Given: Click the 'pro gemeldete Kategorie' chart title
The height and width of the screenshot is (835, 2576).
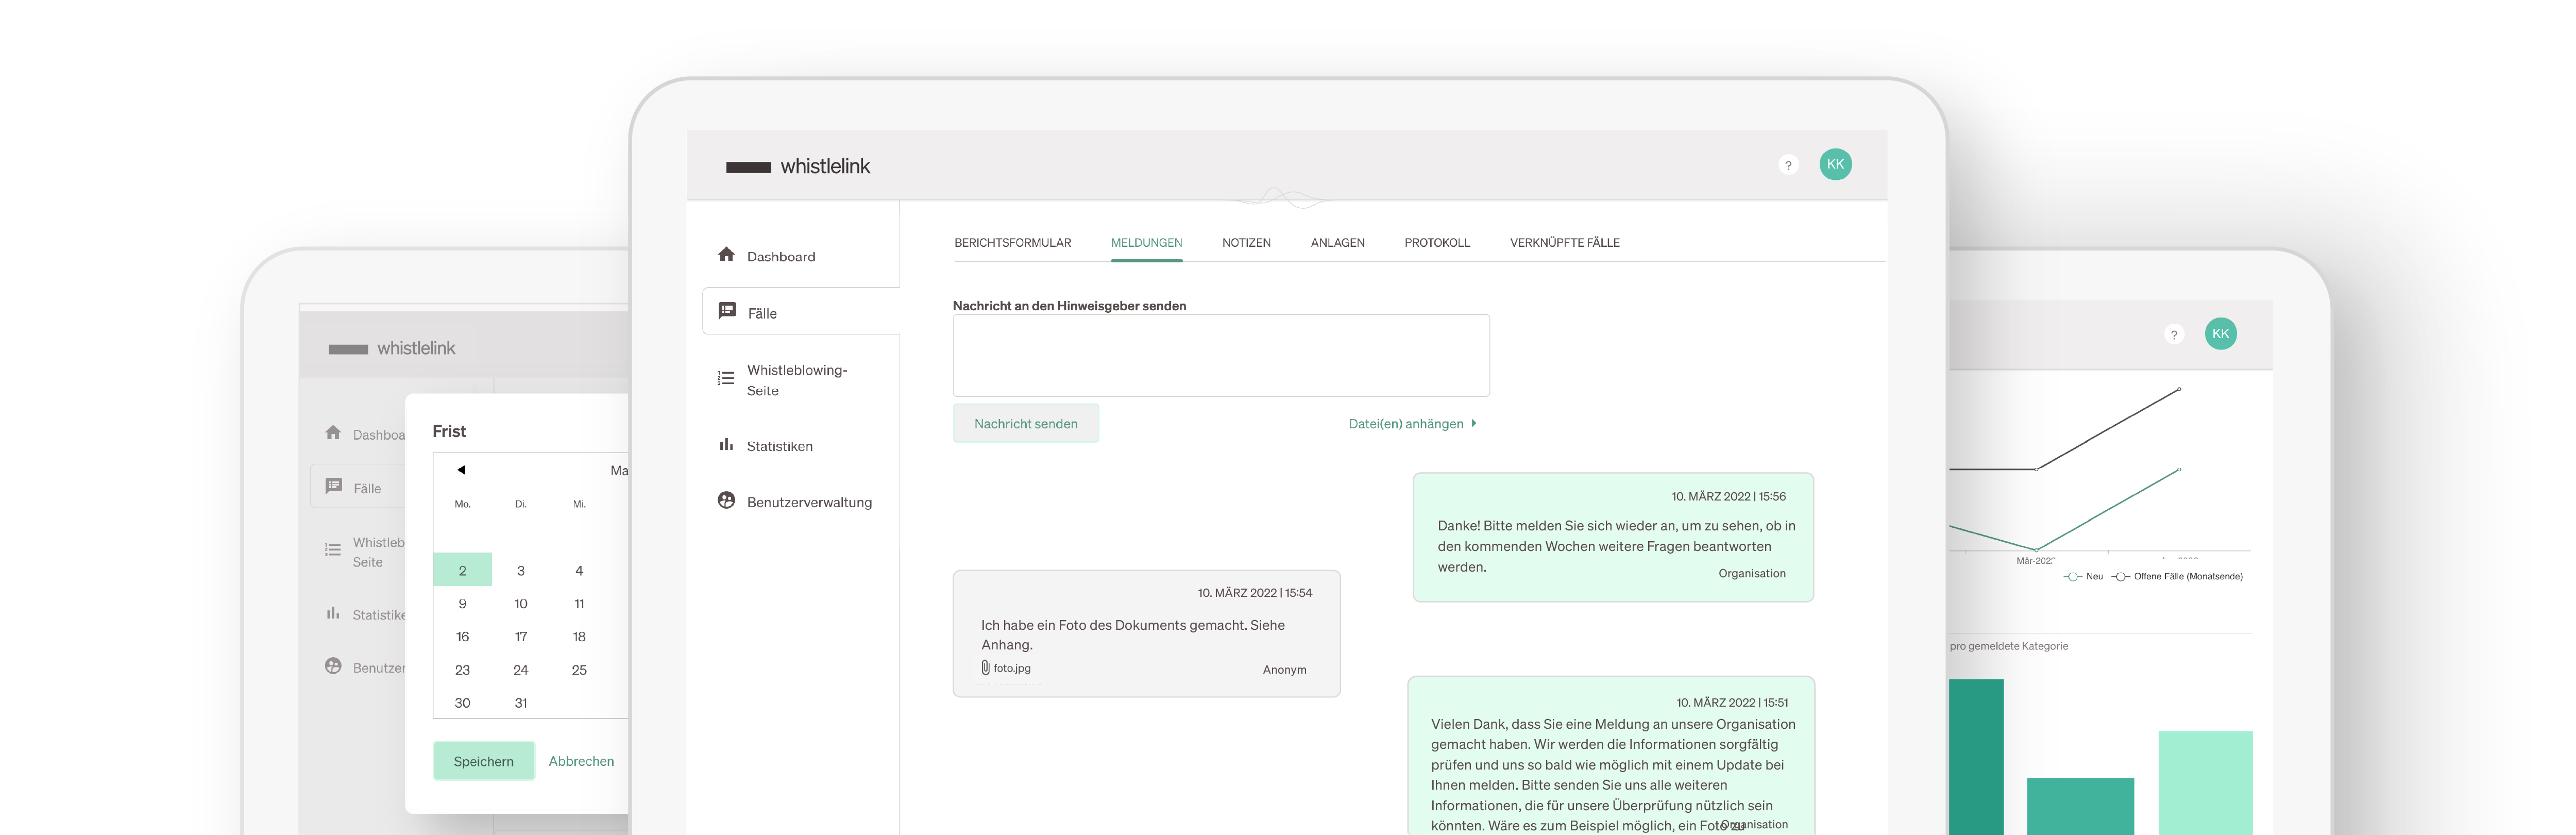Looking at the screenshot, I should click(2008, 646).
